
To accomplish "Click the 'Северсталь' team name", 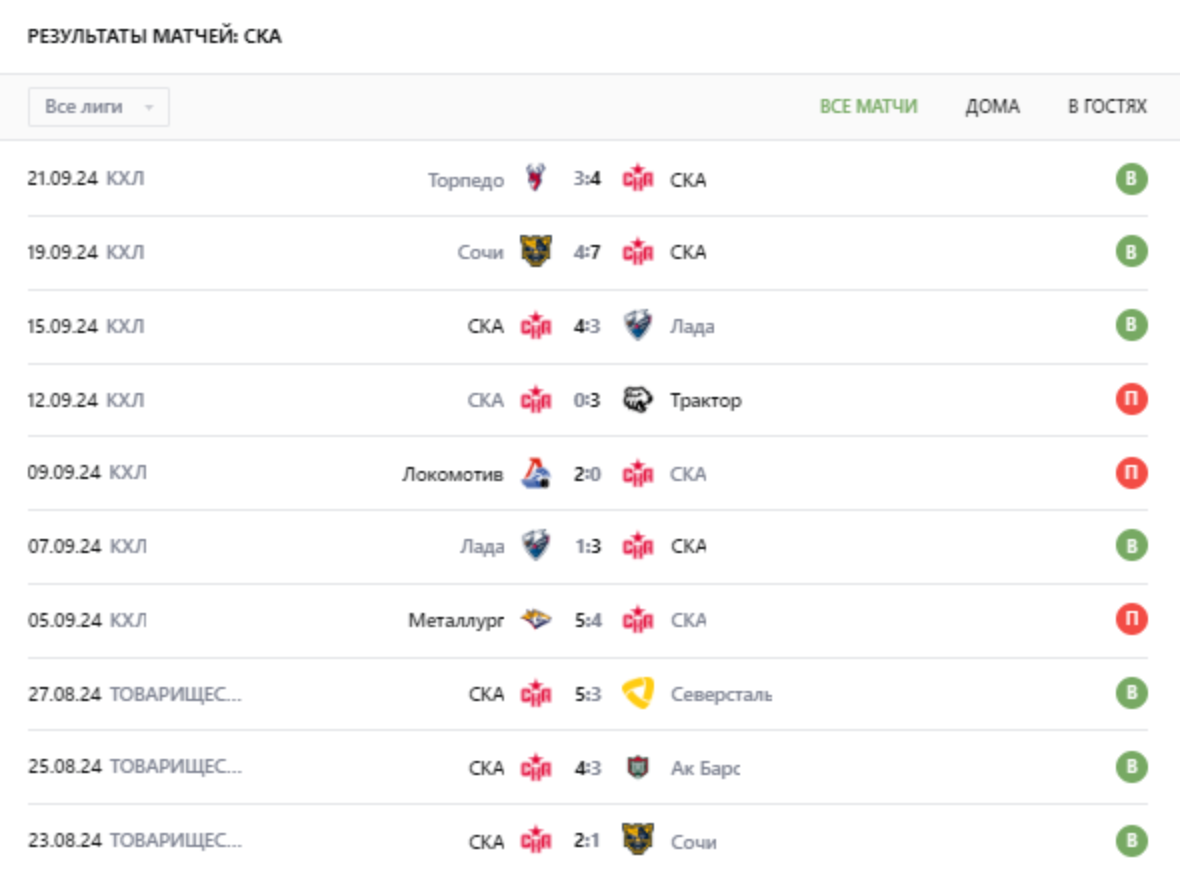I will click(720, 695).
